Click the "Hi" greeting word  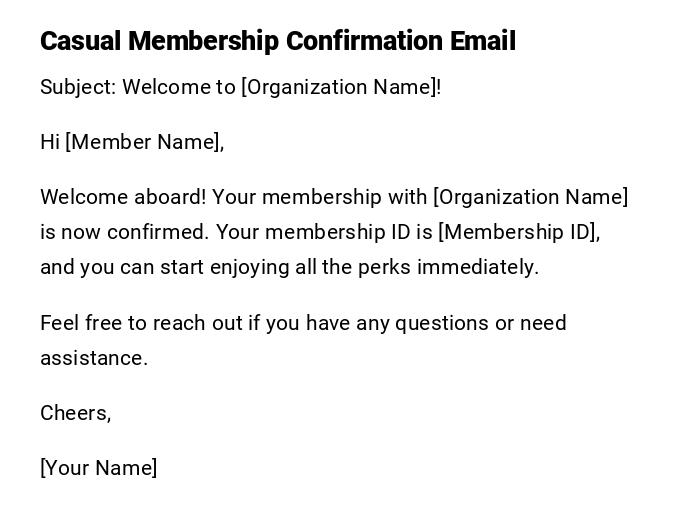(50, 142)
